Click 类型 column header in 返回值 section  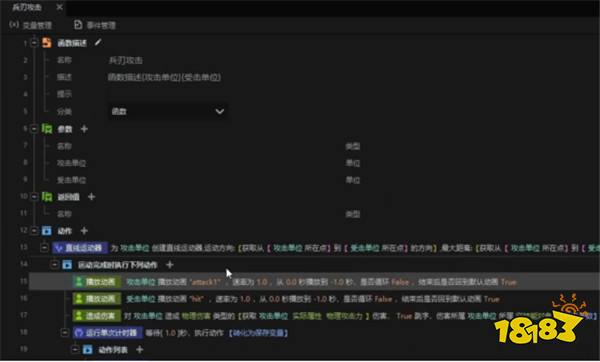(x=353, y=214)
